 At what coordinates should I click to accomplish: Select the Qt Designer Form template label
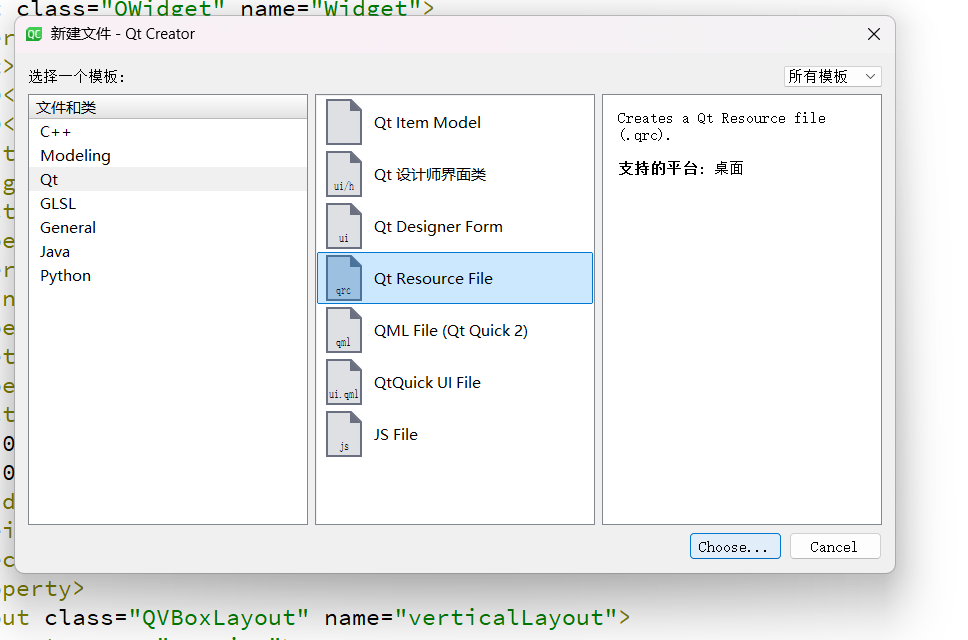(x=438, y=227)
